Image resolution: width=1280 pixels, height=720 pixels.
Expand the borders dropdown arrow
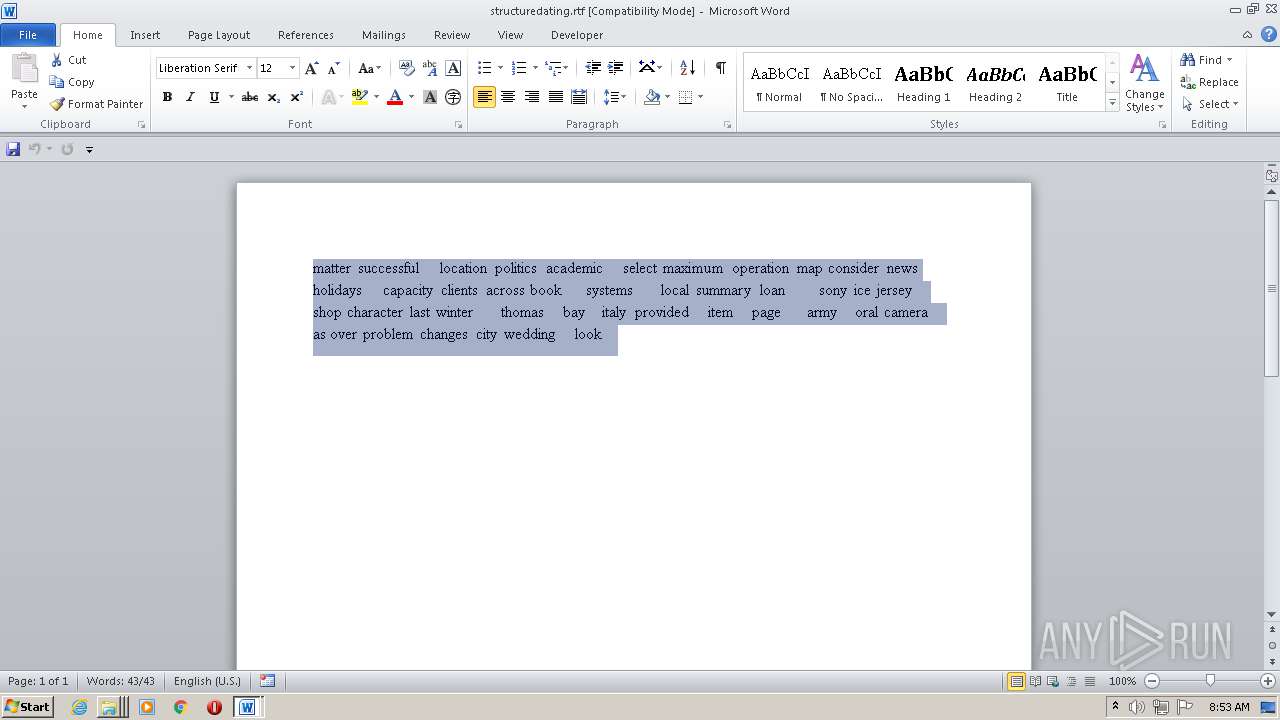(x=700, y=97)
